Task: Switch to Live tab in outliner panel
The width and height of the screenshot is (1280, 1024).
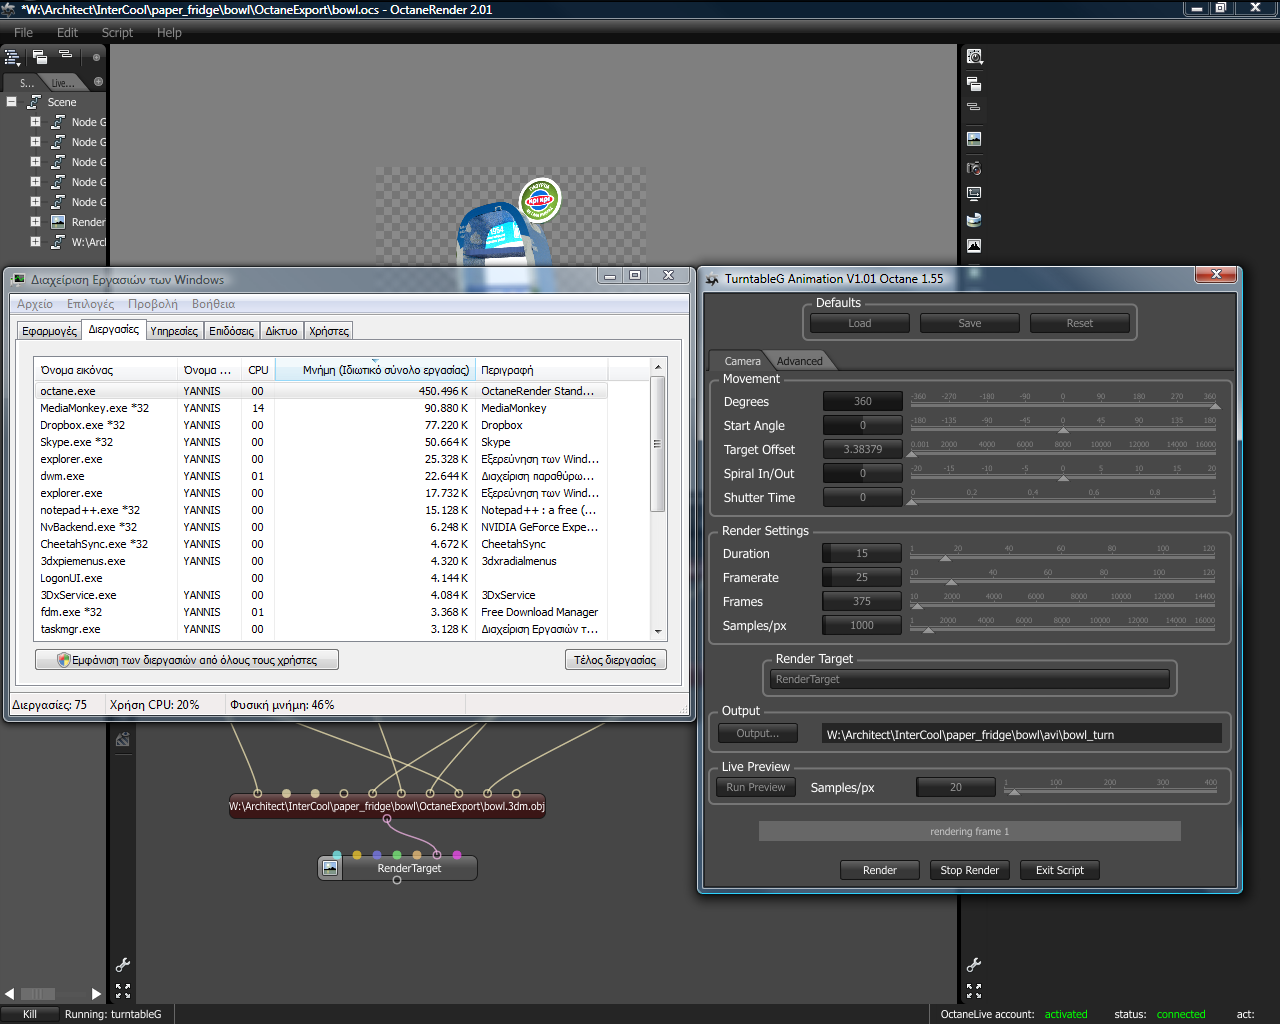Action: [62, 83]
